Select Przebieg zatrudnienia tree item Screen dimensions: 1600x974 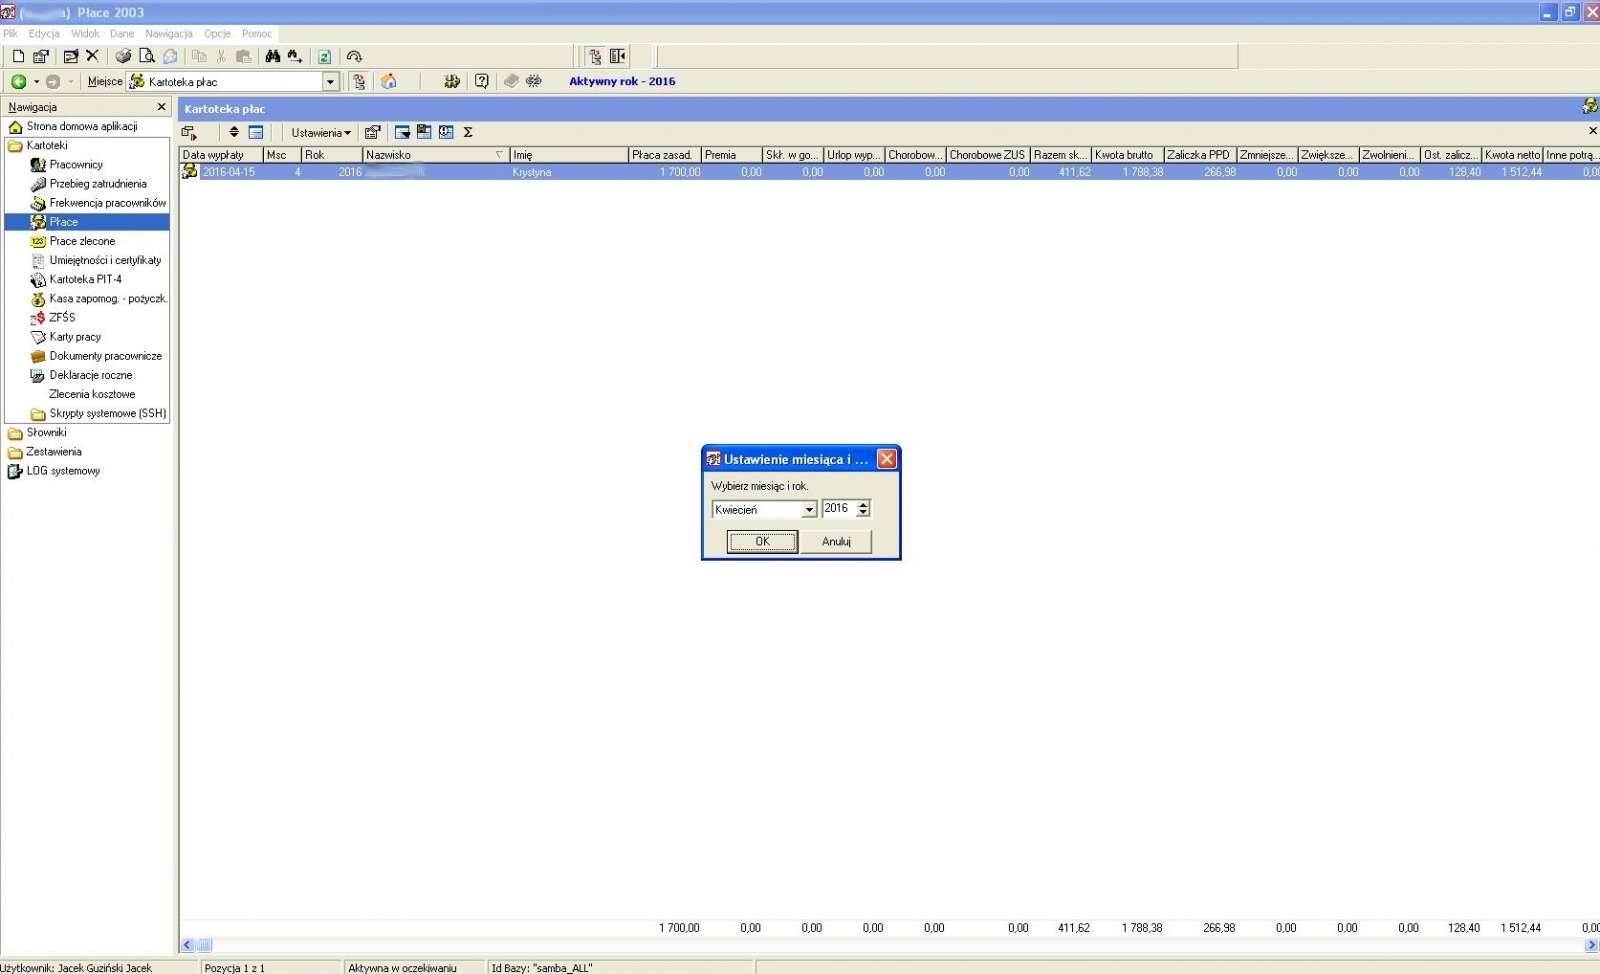[x=98, y=184]
